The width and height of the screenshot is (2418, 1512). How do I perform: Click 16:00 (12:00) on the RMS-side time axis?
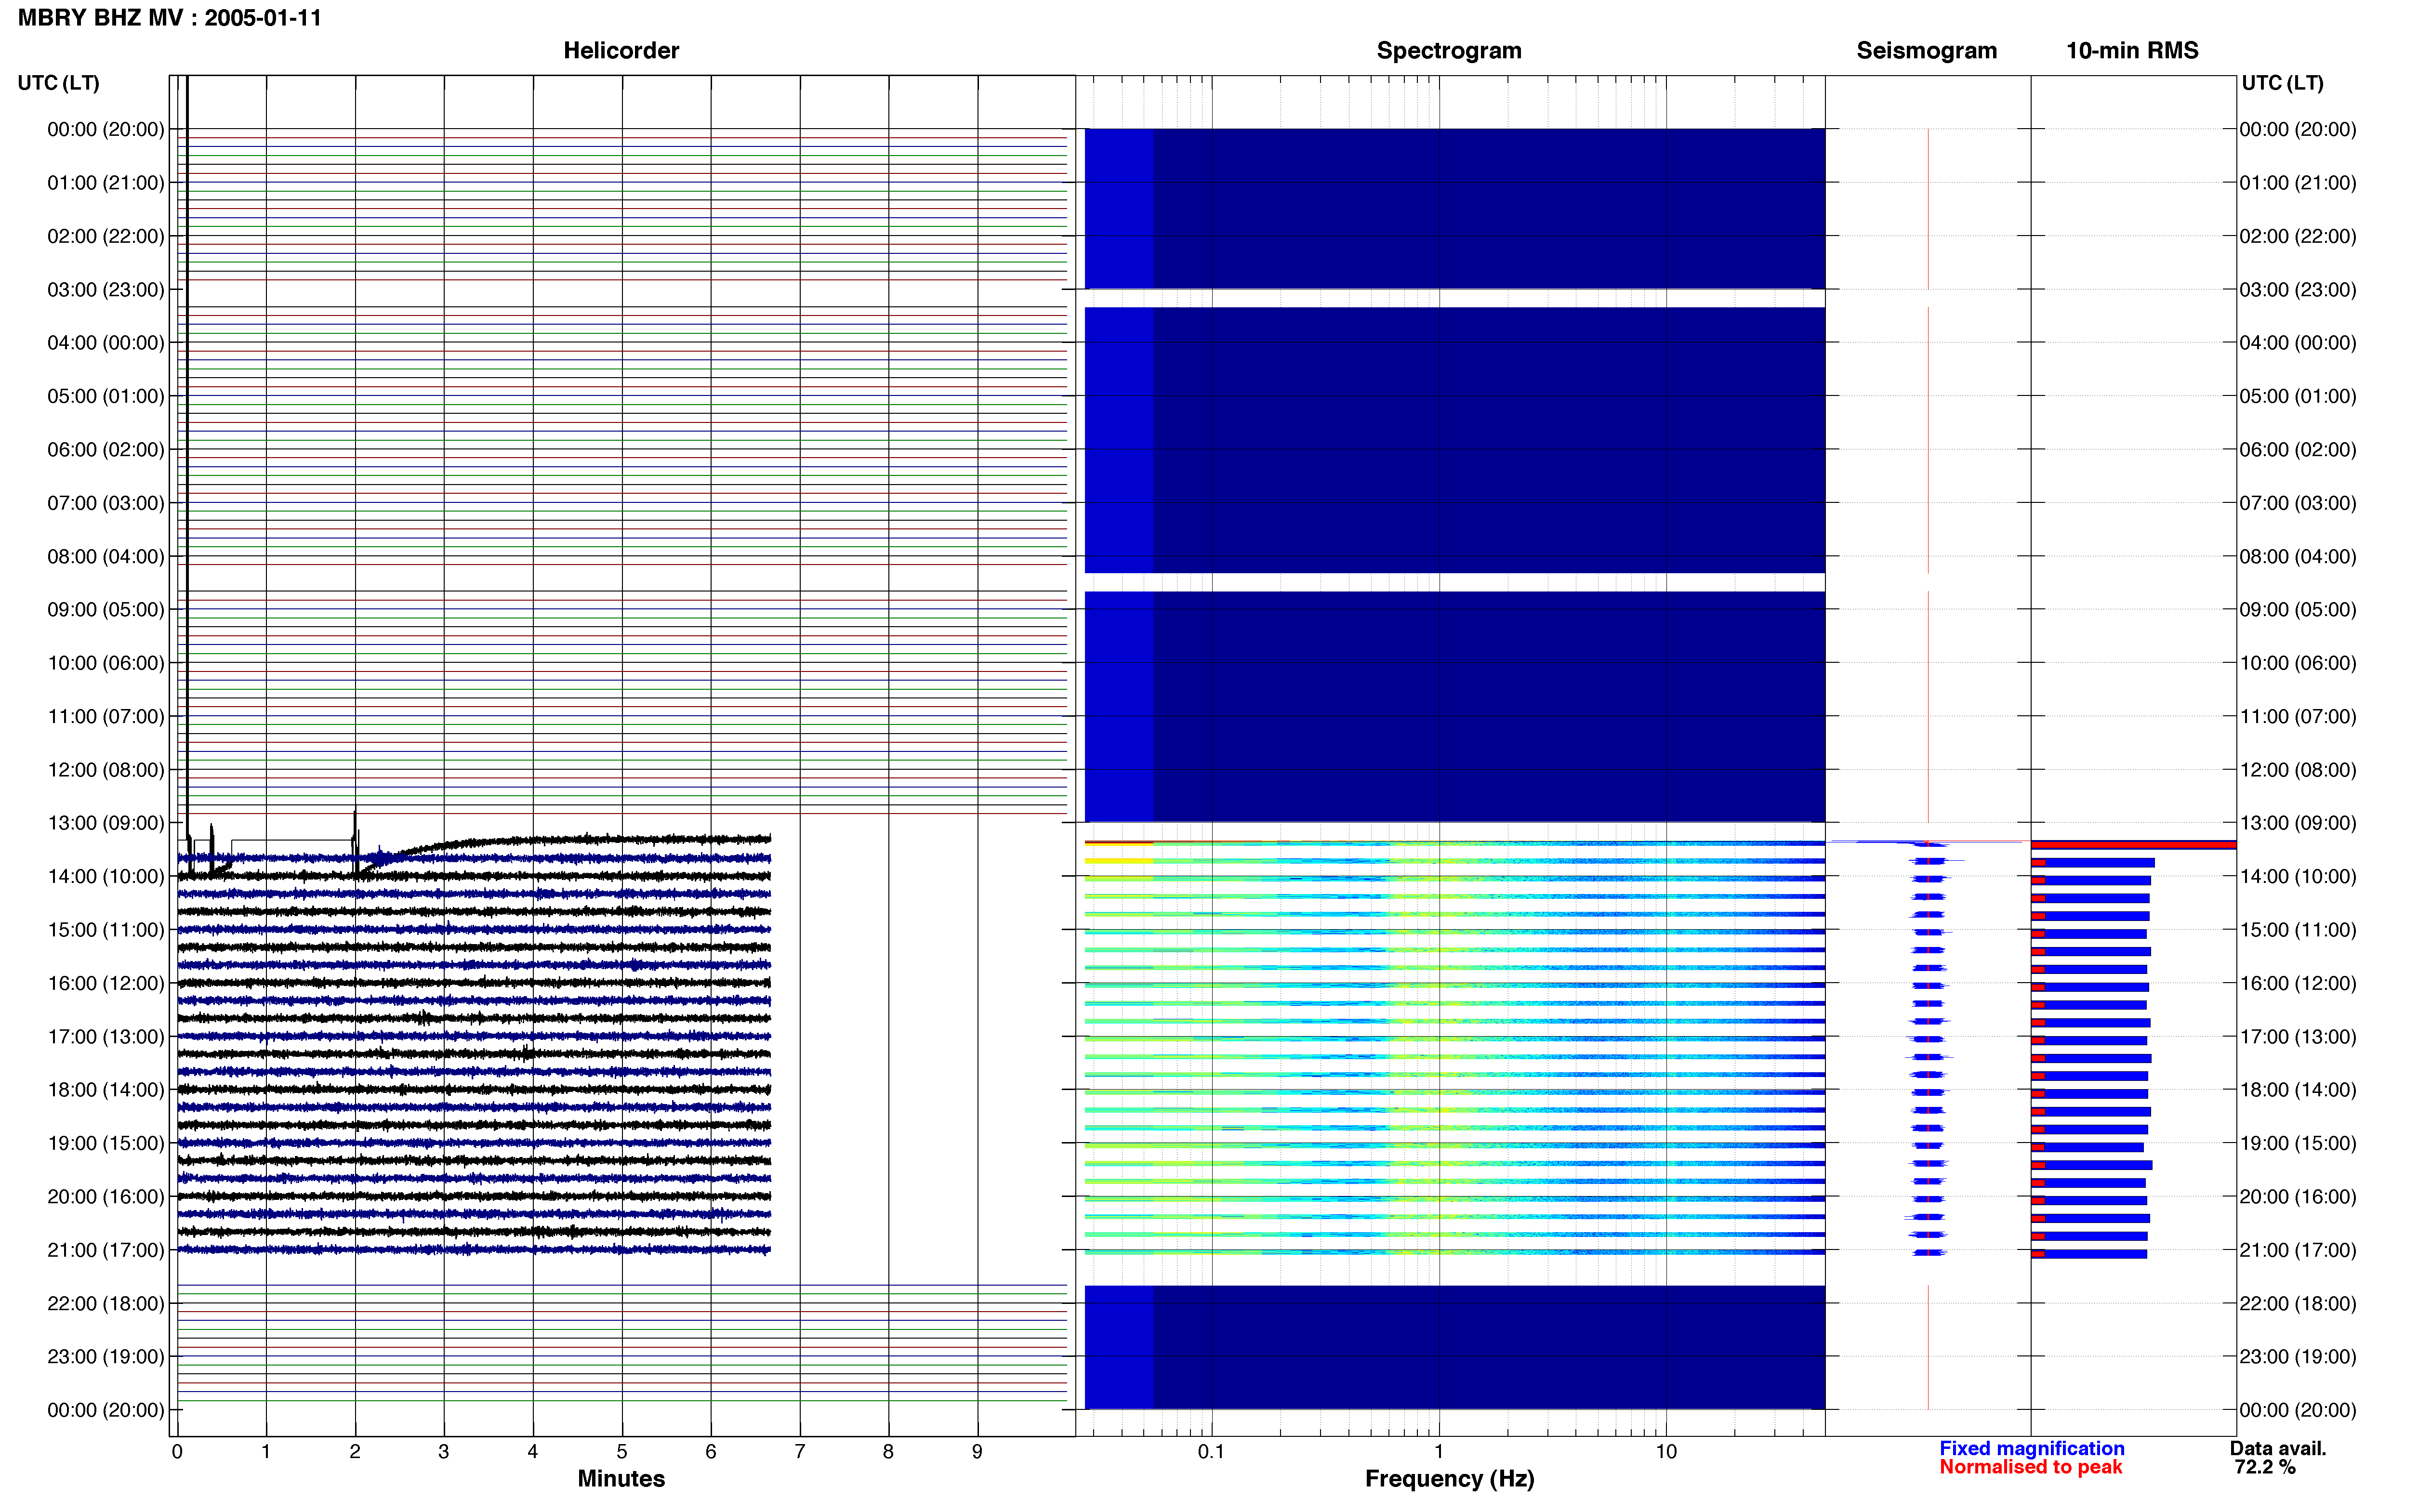point(2298,984)
